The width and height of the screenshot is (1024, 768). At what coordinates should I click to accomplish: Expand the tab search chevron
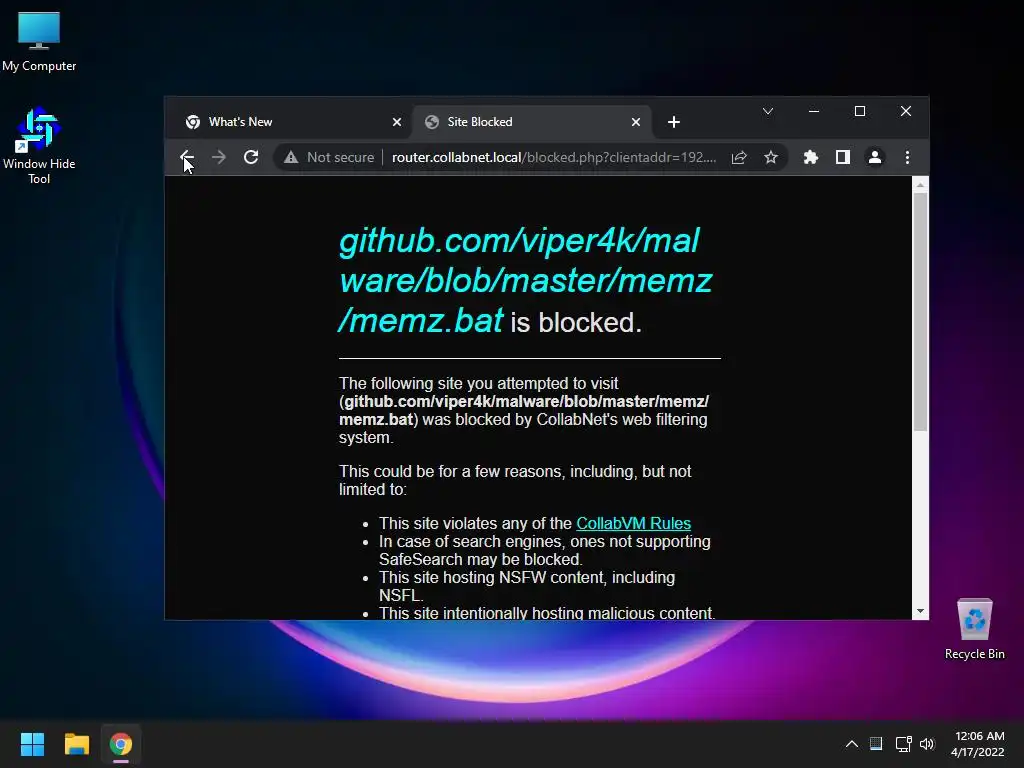pos(768,112)
